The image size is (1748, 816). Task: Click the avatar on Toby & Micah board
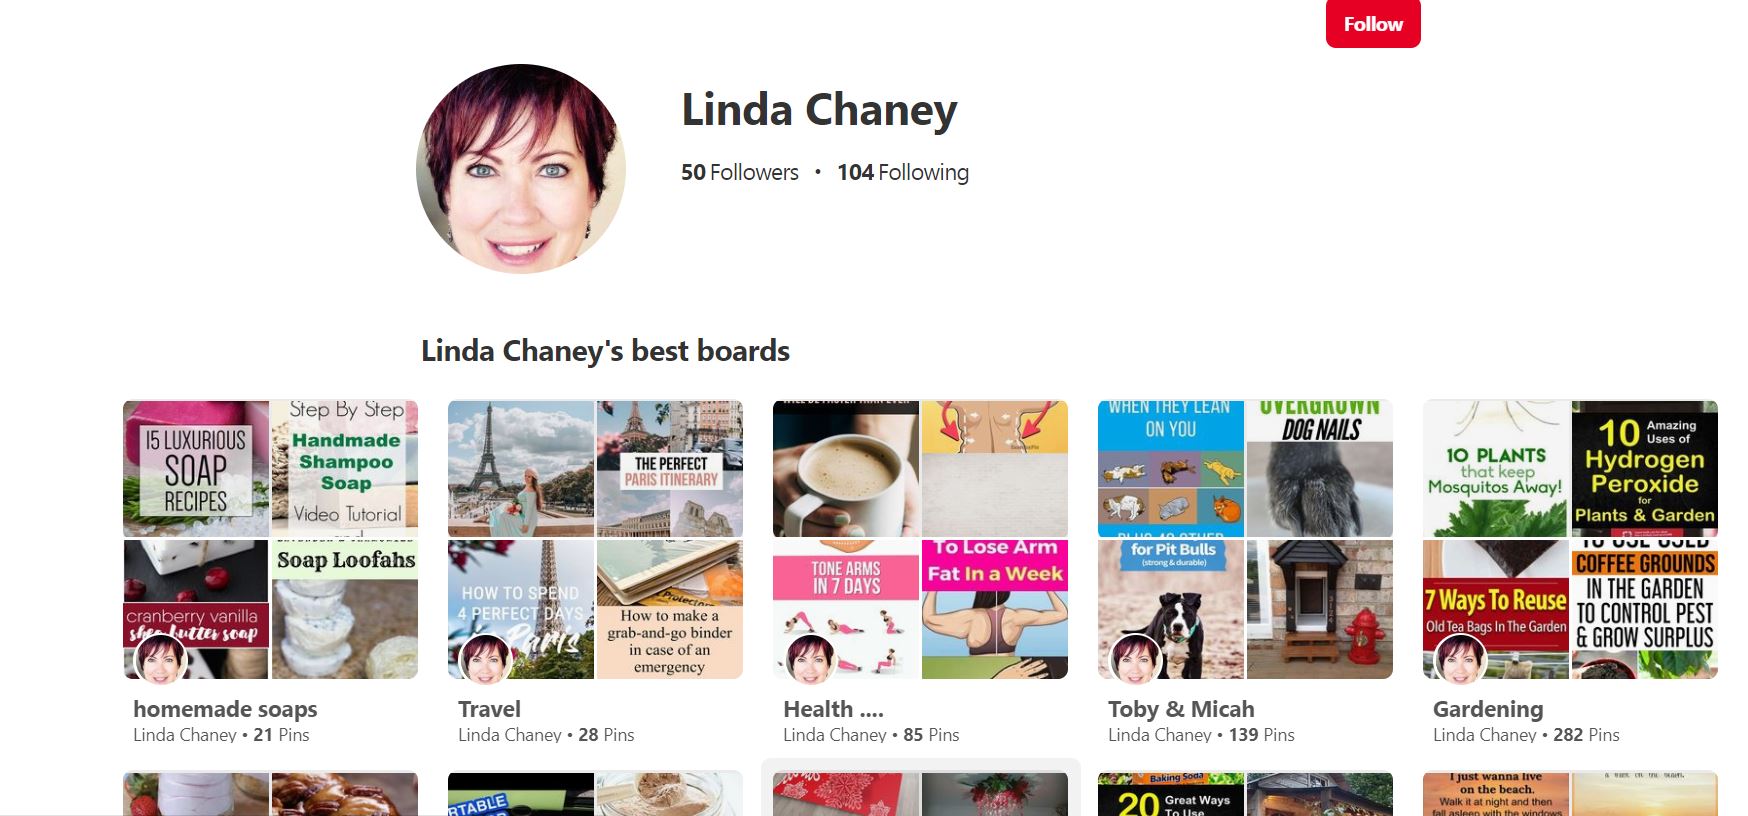pos(1136,660)
